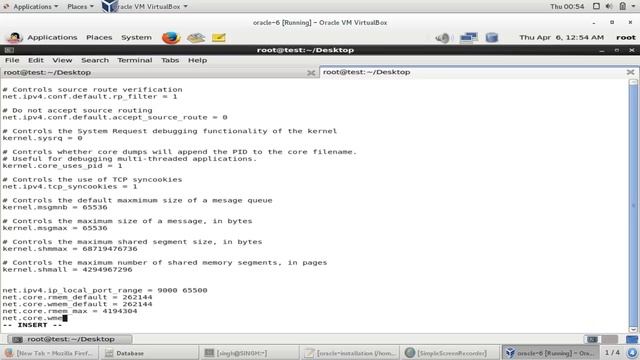Viewport: 640px width, 360px height.
Task: Switch to singh@SINGH terminal in host taskbar
Action: point(249,353)
